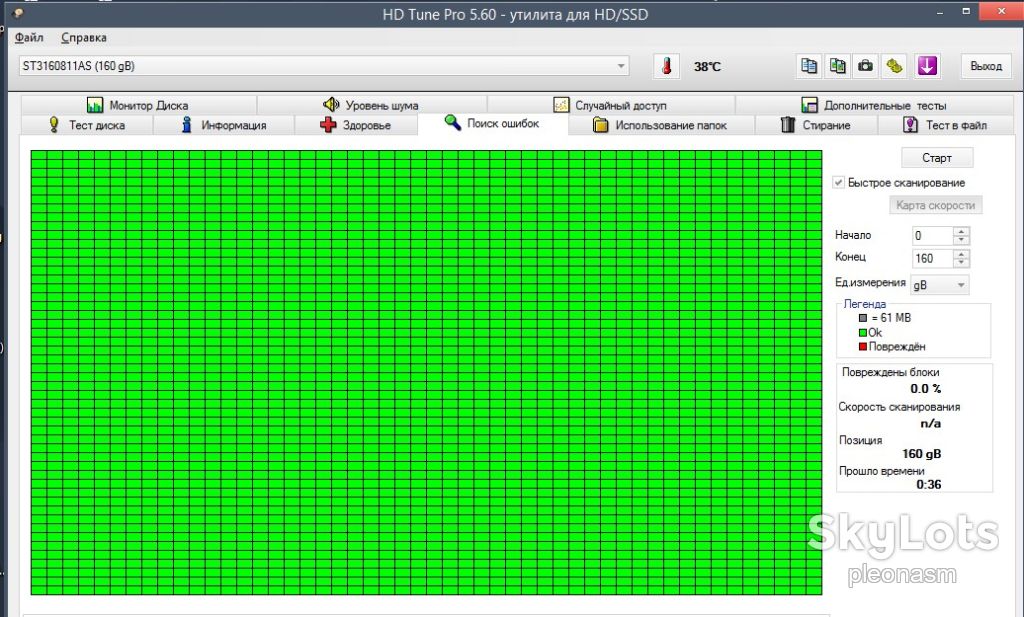
Task: Click the Выход button
Action: click(985, 66)
